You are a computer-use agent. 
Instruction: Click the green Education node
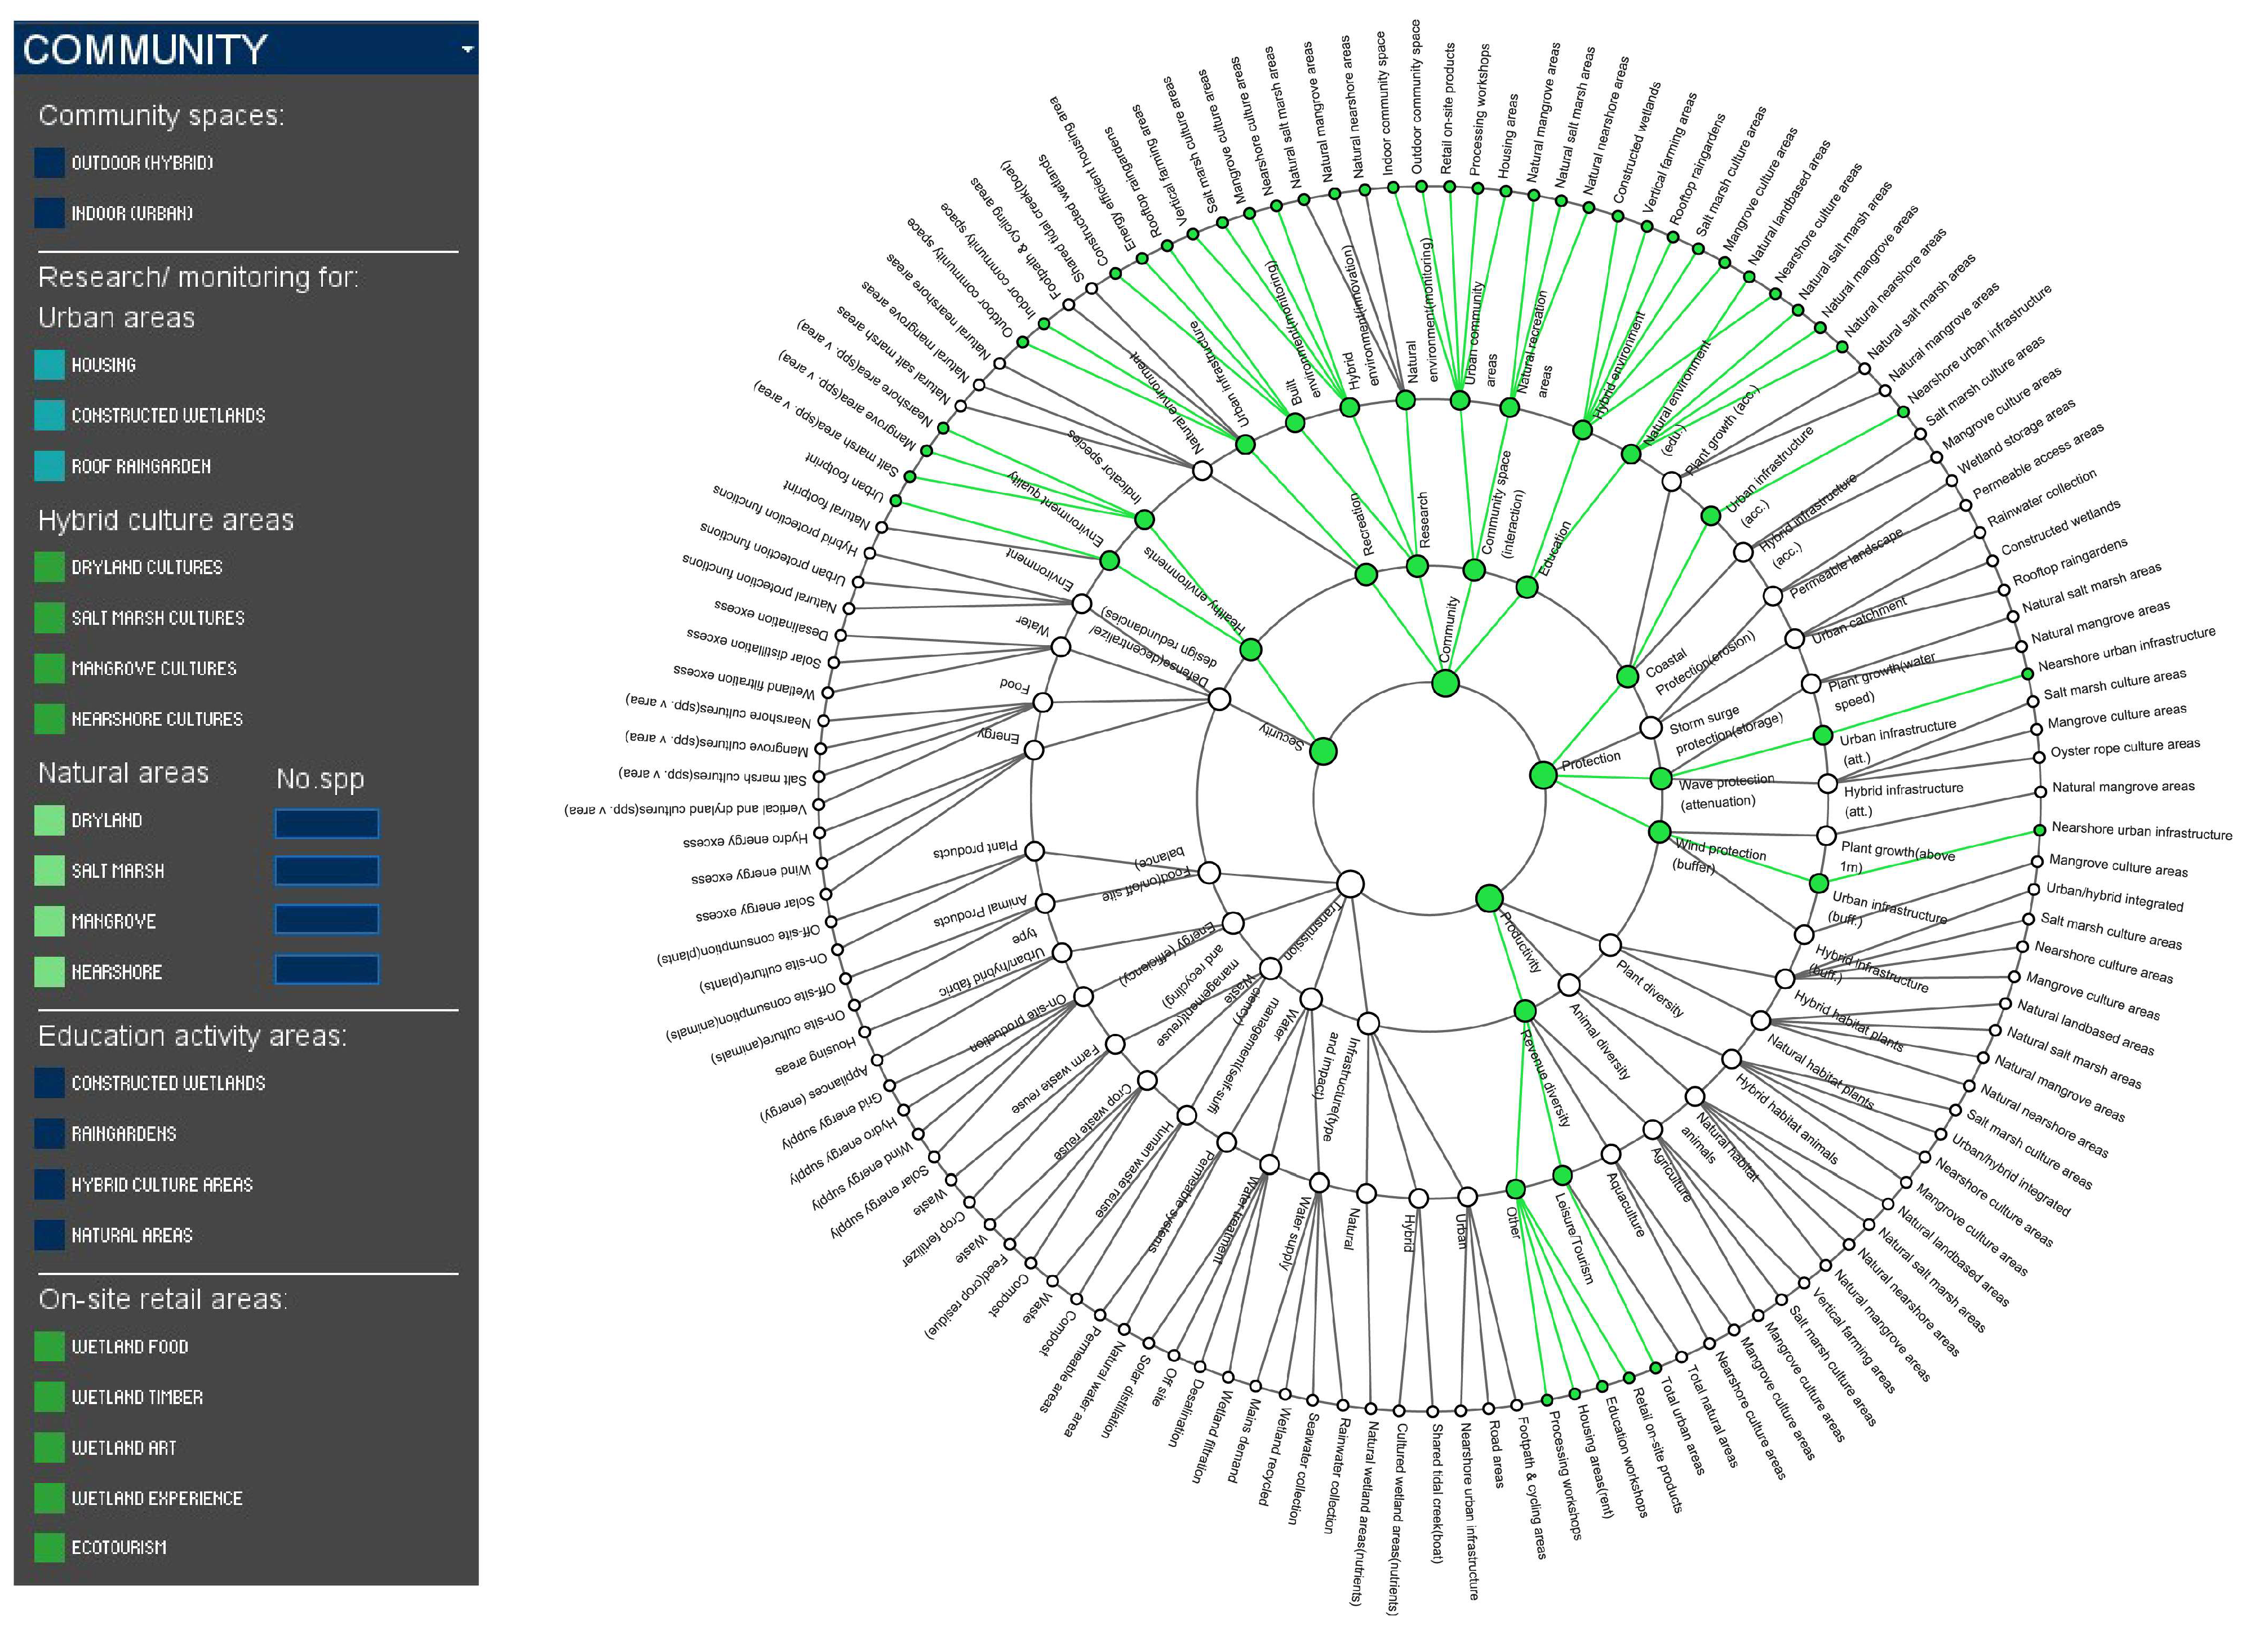[1526, 587]
